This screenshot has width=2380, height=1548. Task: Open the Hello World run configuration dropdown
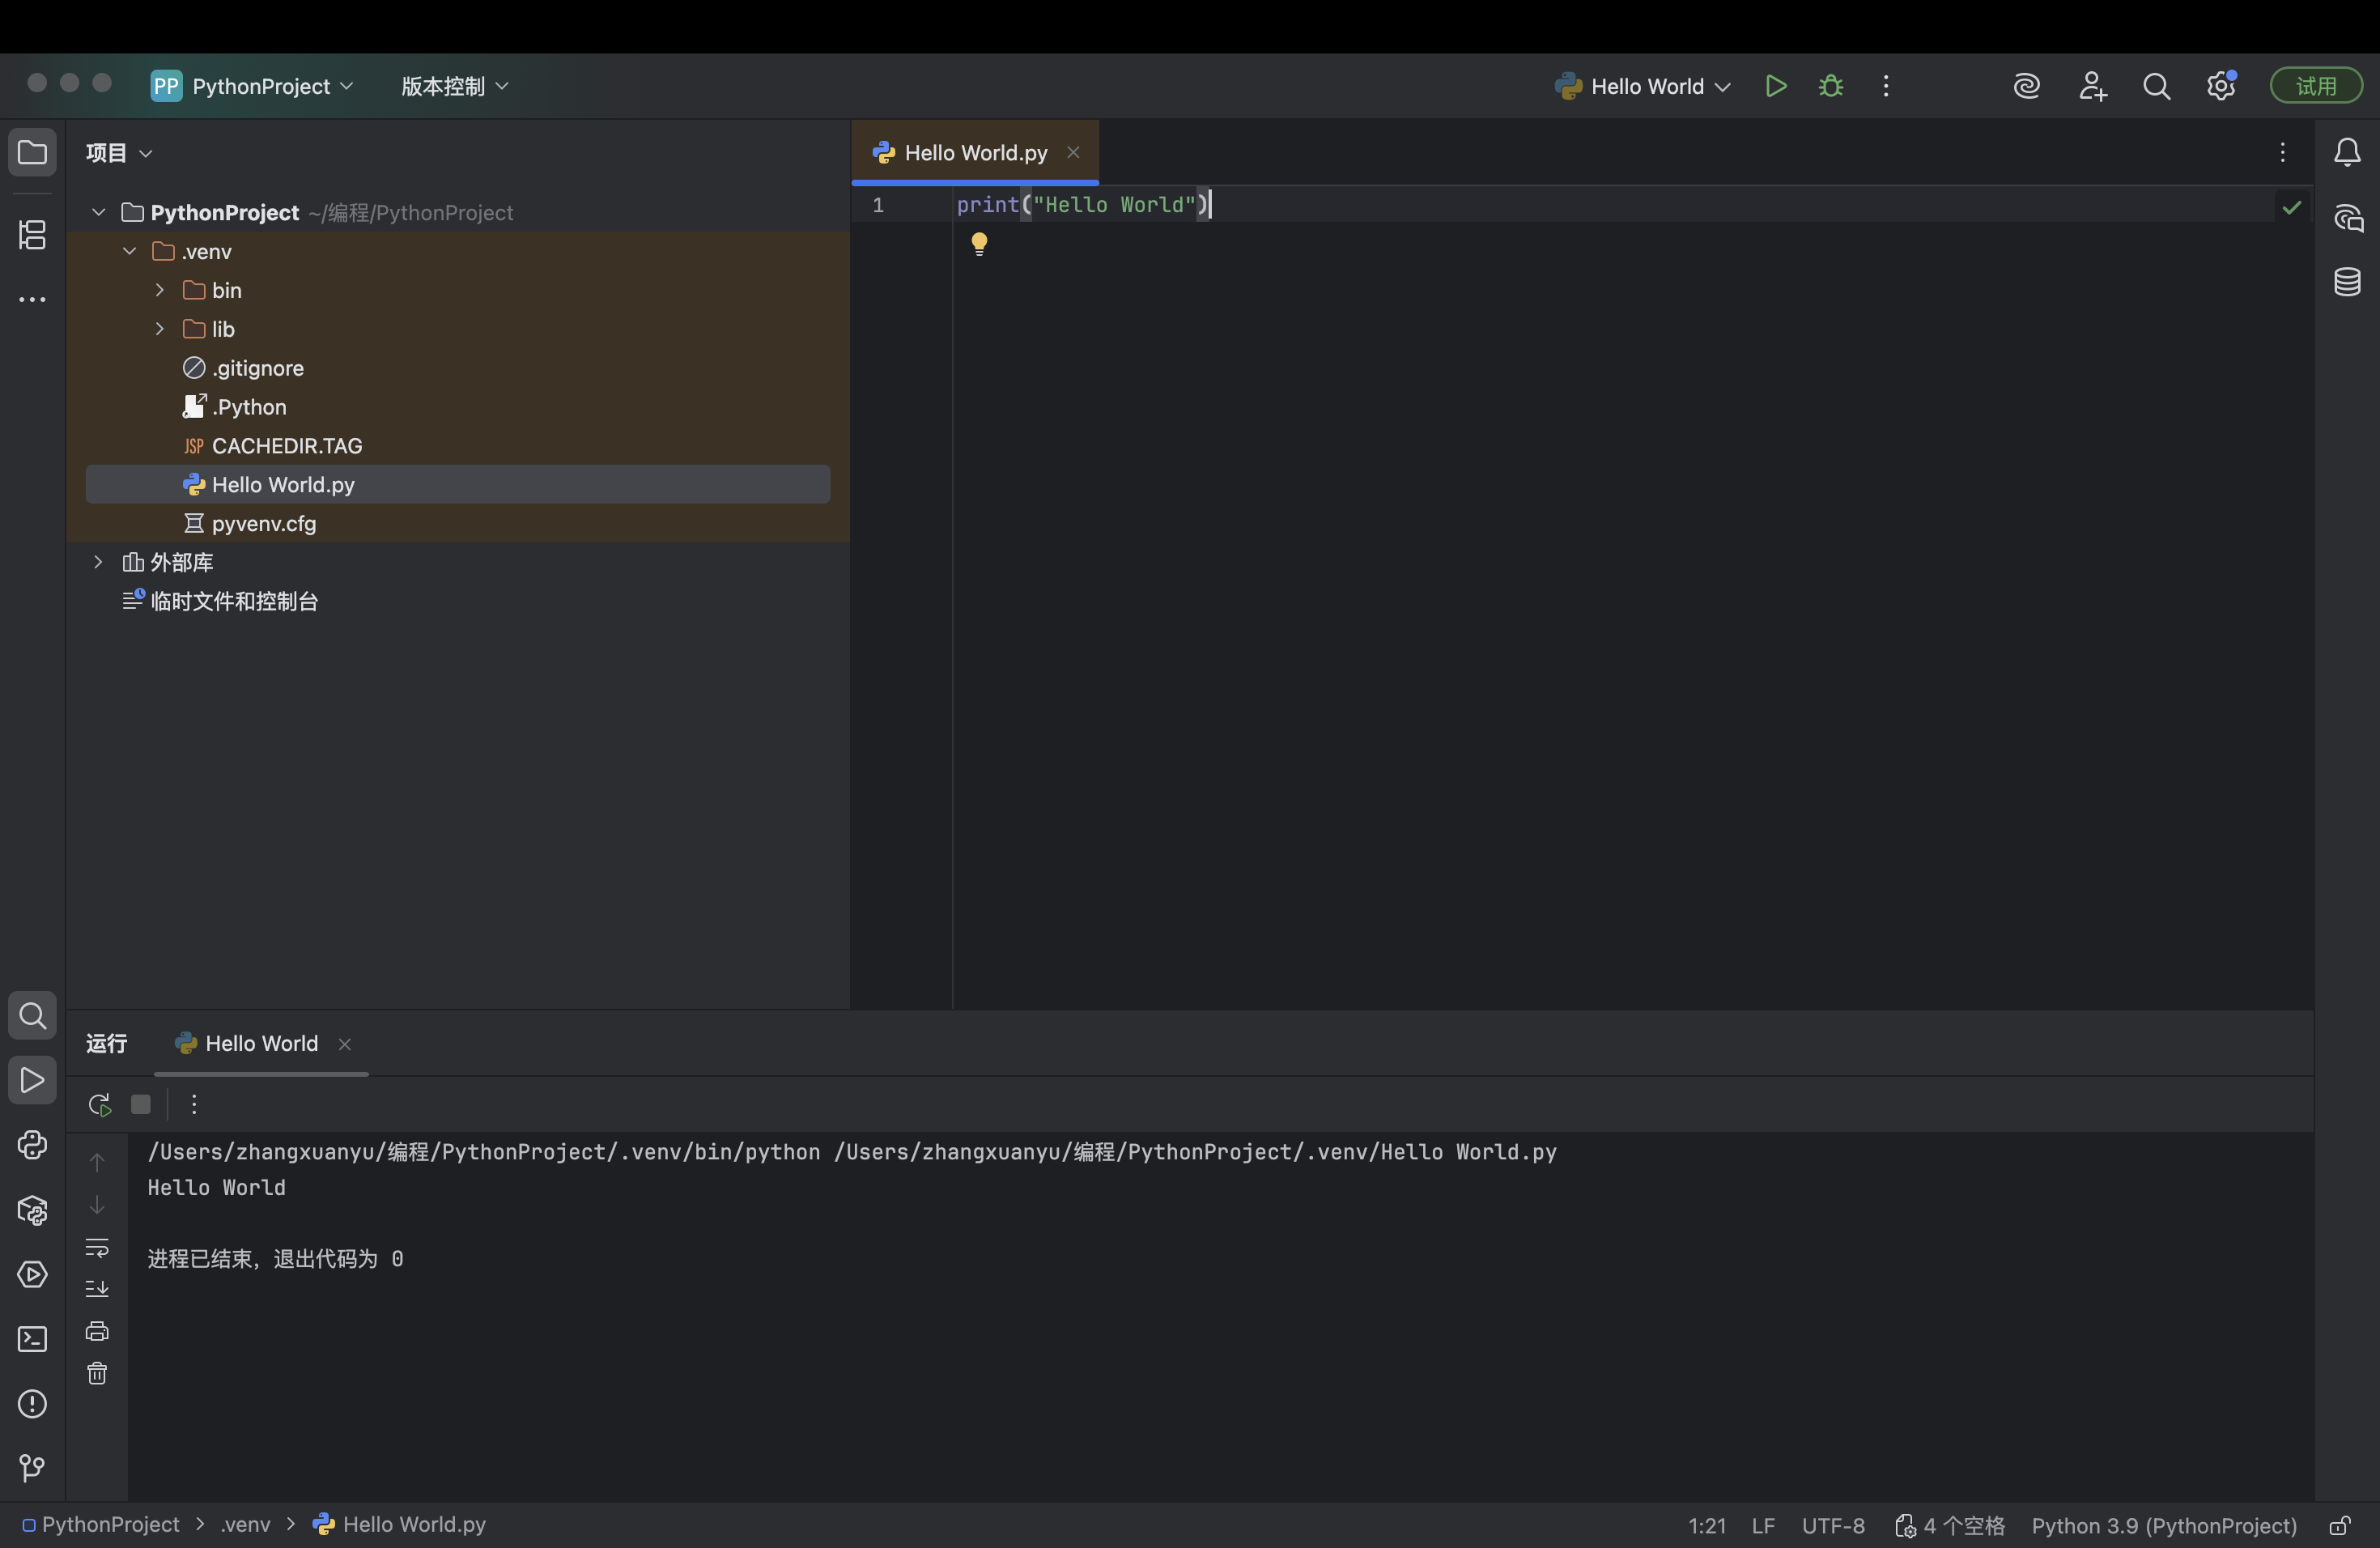[x=1641, y=86]
